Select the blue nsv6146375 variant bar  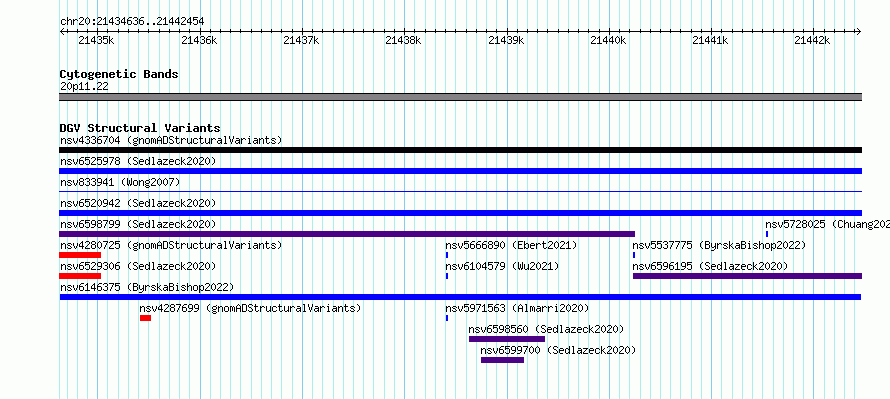(460, 297)
